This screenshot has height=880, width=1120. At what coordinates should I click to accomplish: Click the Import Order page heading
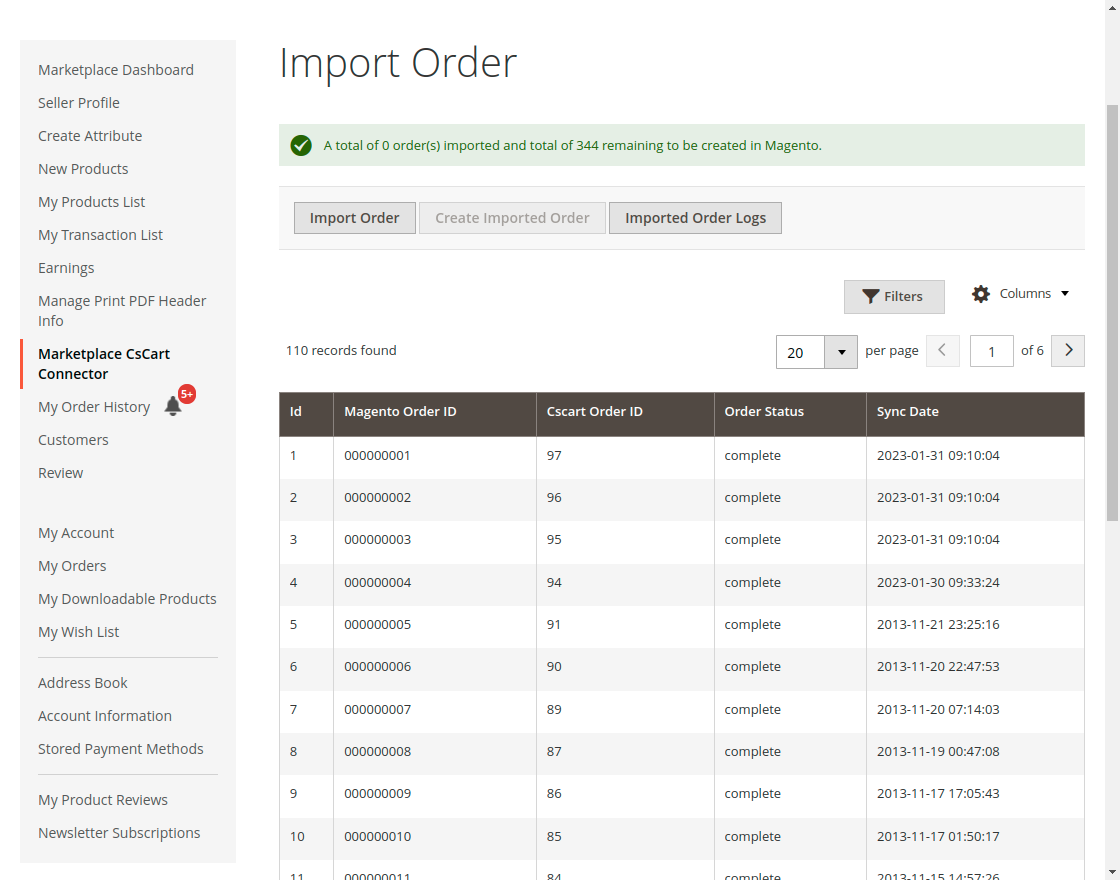point(397,62)
